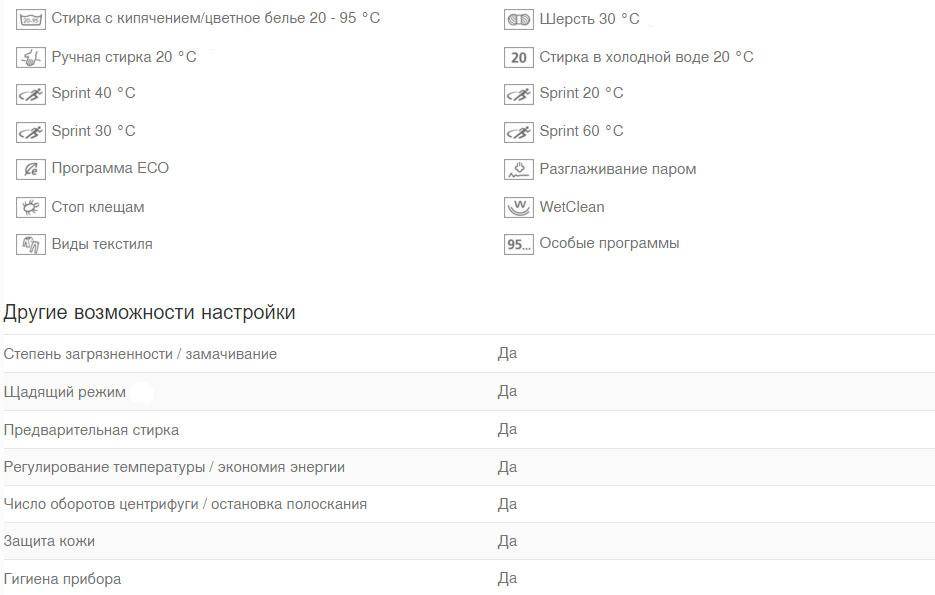Click the steam smoothing icon
Viewport: 935px width, 595px height.
click(519, 169)
